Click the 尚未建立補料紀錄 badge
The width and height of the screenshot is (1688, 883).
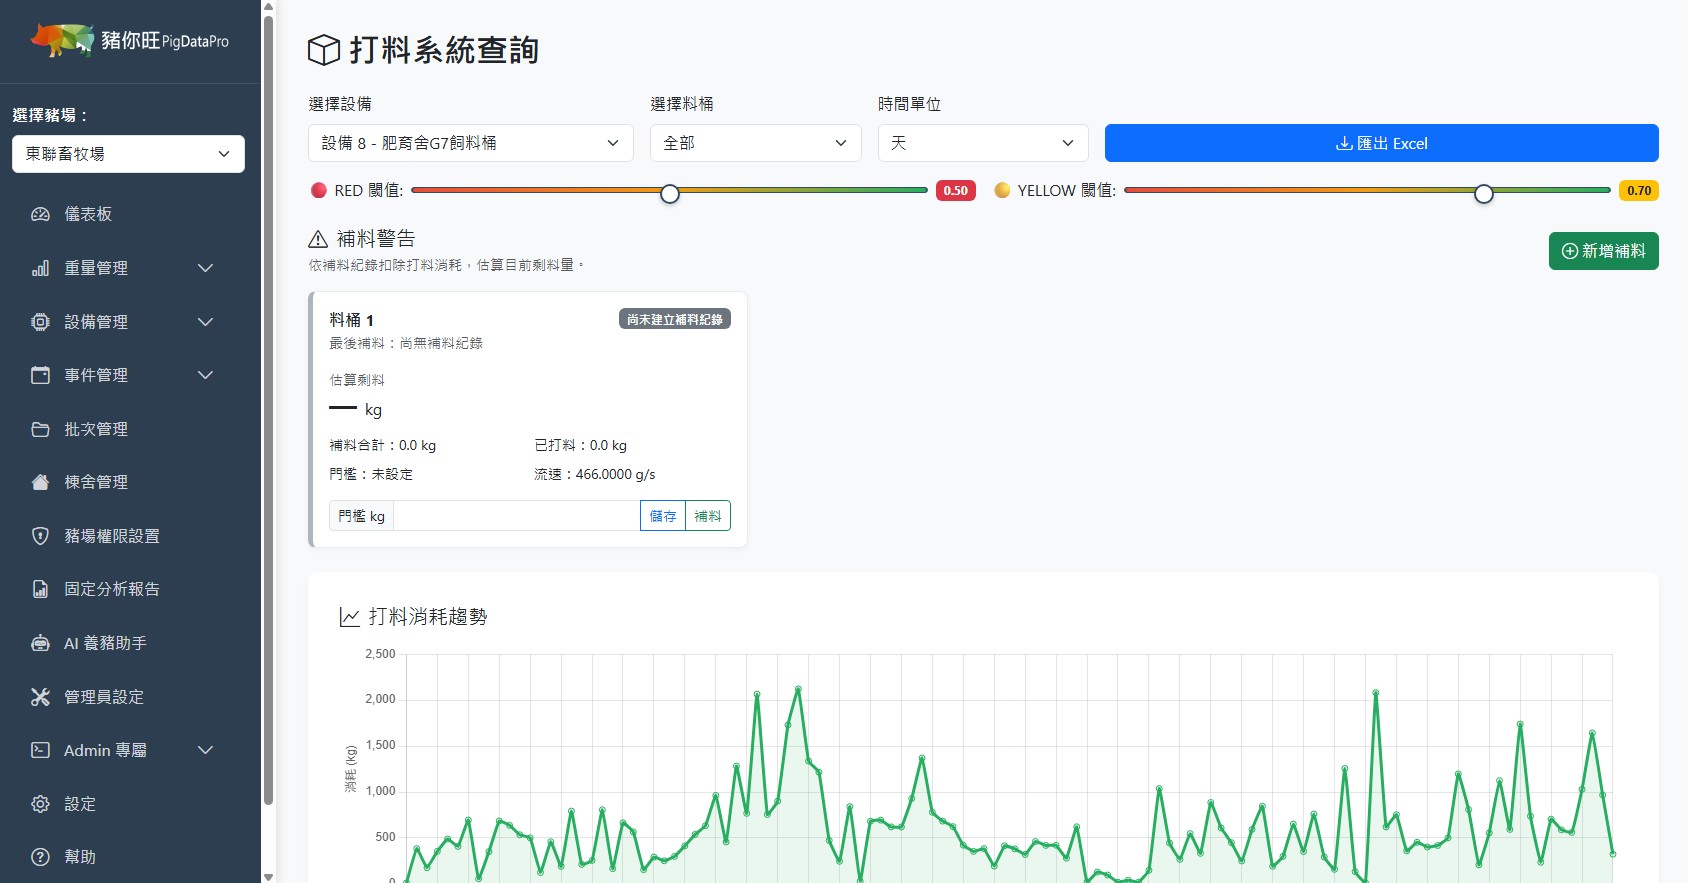tap(675, 319)
